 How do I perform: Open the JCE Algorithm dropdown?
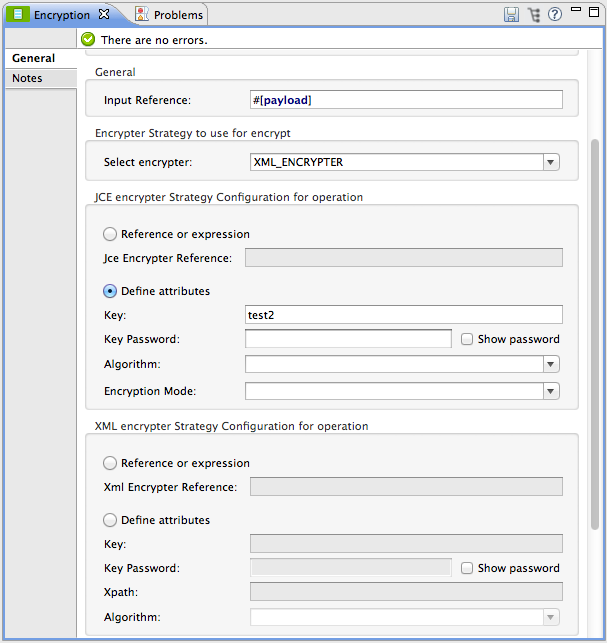click(551, 364)
